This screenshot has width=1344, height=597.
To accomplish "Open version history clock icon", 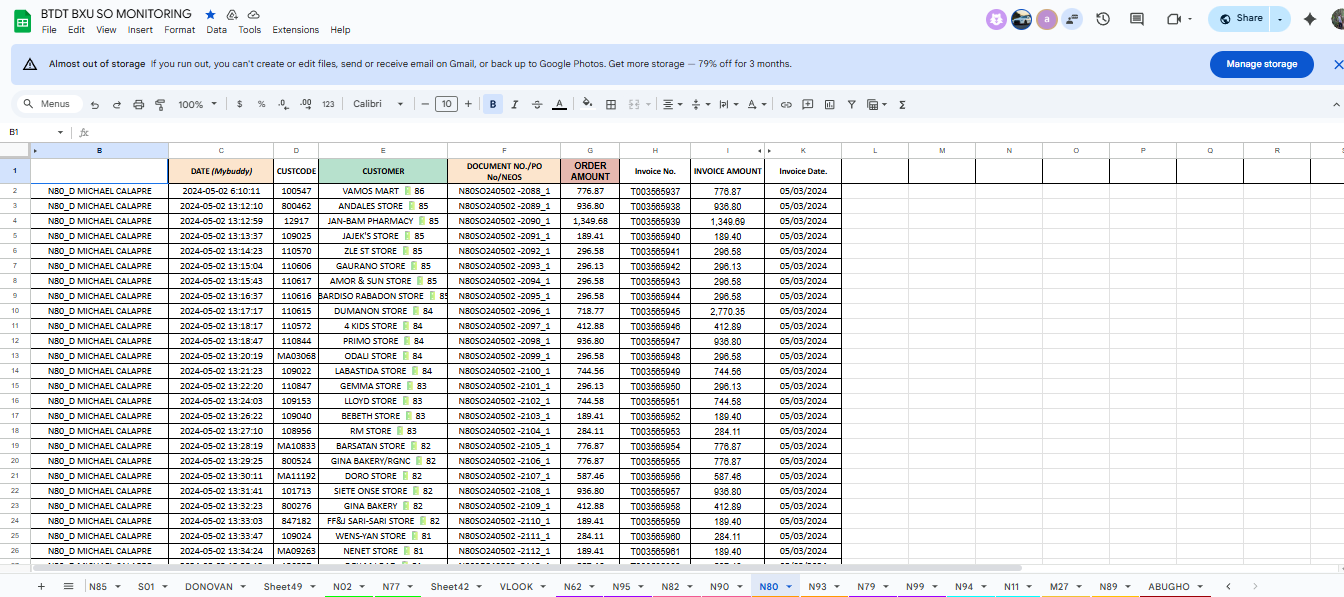I will 1103,19.
